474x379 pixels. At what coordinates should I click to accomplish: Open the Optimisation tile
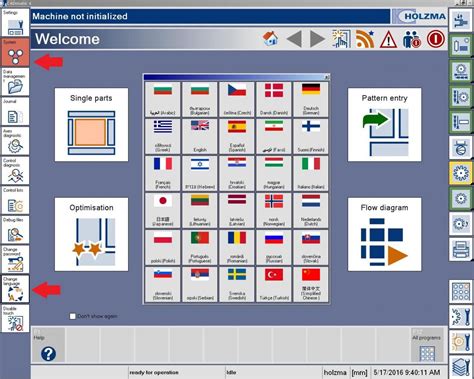coord(91,234)
